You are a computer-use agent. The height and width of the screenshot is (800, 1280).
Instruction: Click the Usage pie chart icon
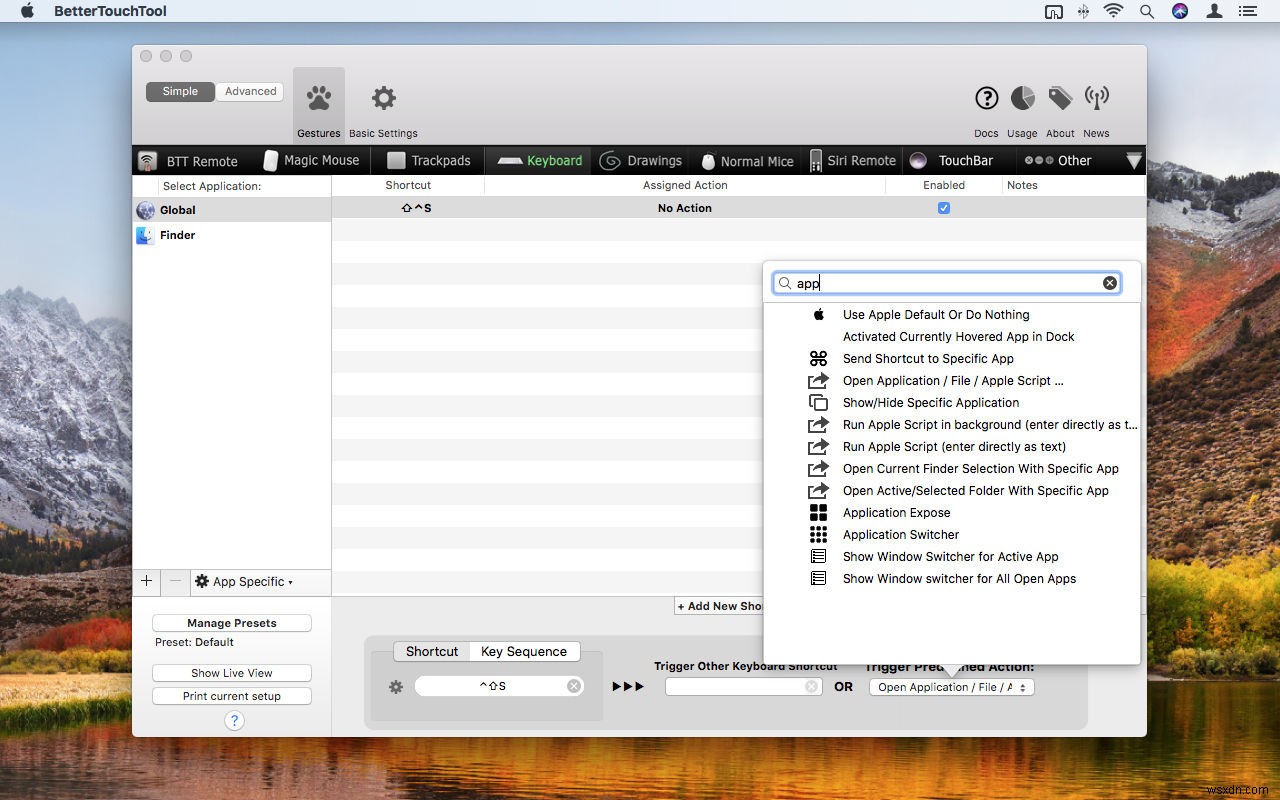(1022, 98)
